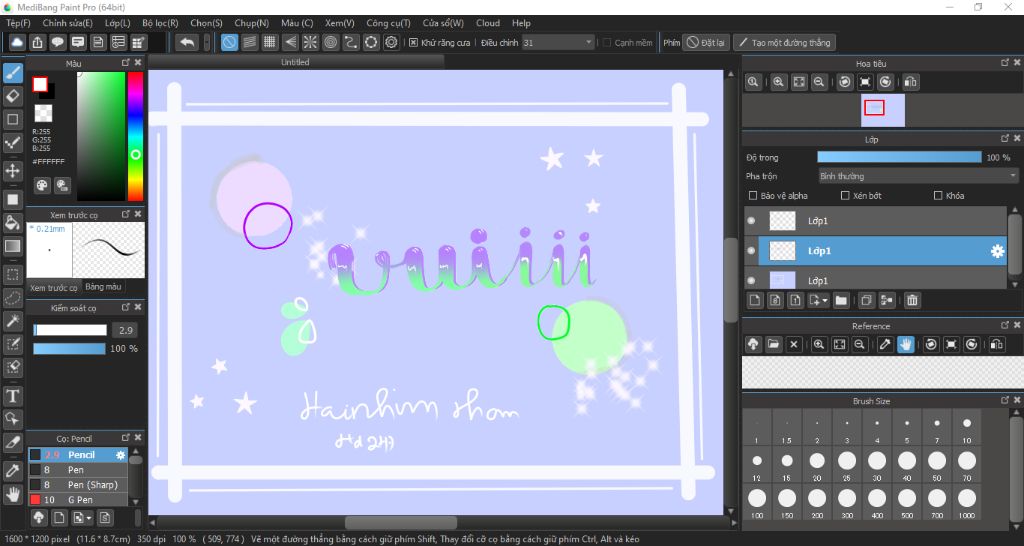The image size is (1024, 546).
Task: Select the G Pen brush
Action: click(x=78, y=500)
